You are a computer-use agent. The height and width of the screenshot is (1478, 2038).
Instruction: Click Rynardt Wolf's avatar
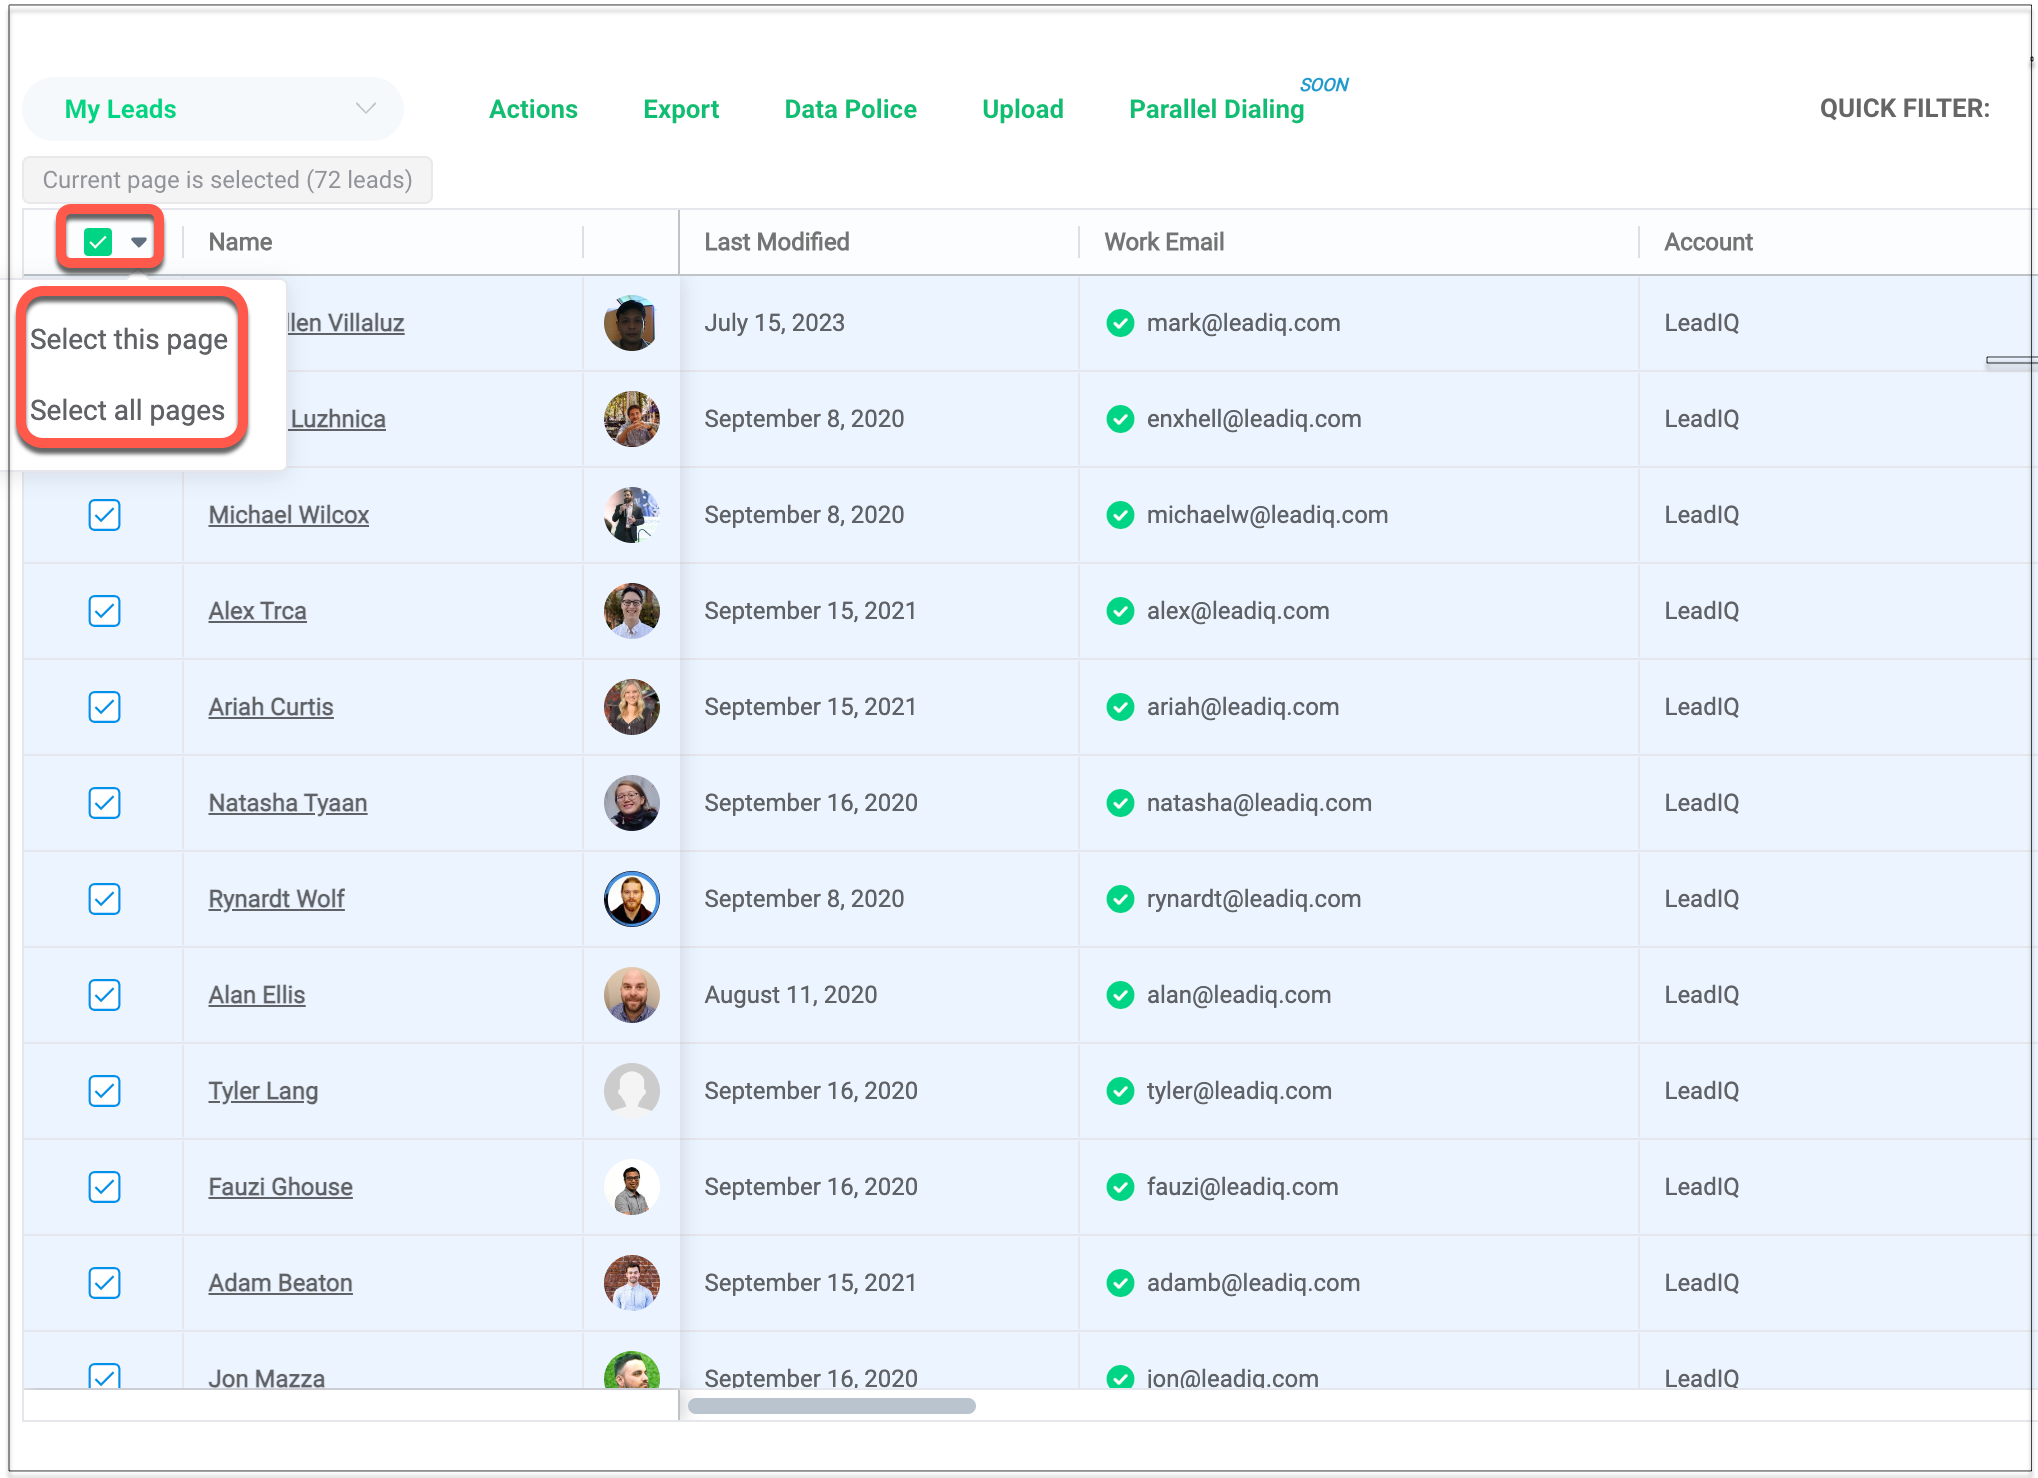(631, 899)
